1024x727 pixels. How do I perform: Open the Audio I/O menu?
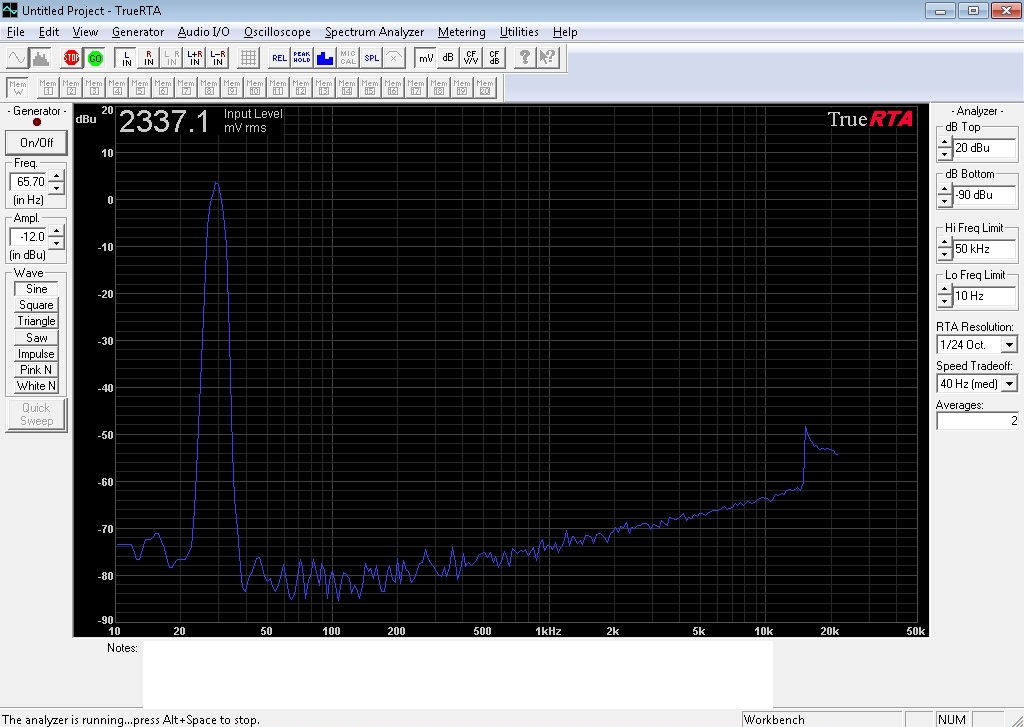[x=203, y=32]
